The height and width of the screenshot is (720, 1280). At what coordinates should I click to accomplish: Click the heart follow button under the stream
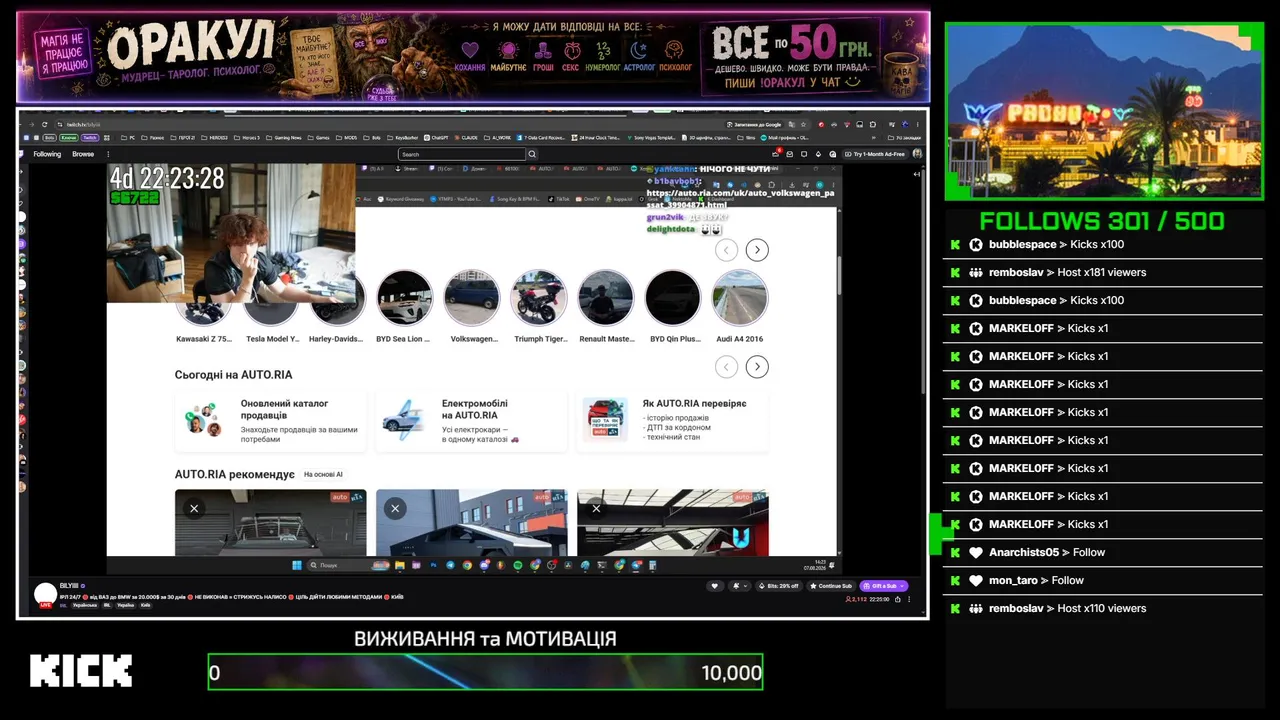(x=714, y=586)
